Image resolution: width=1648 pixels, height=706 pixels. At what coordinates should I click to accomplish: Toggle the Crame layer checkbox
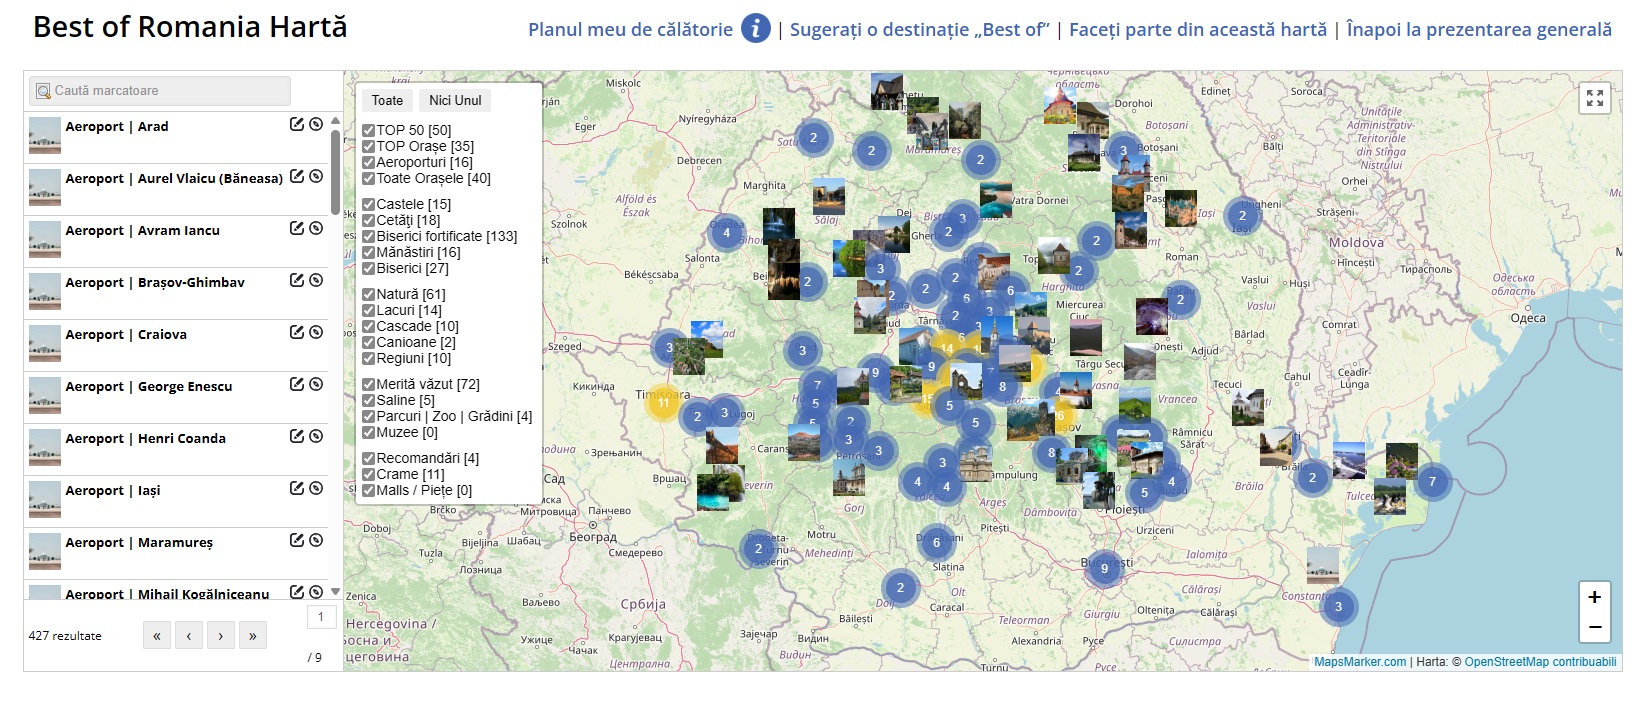click(369, 475)
